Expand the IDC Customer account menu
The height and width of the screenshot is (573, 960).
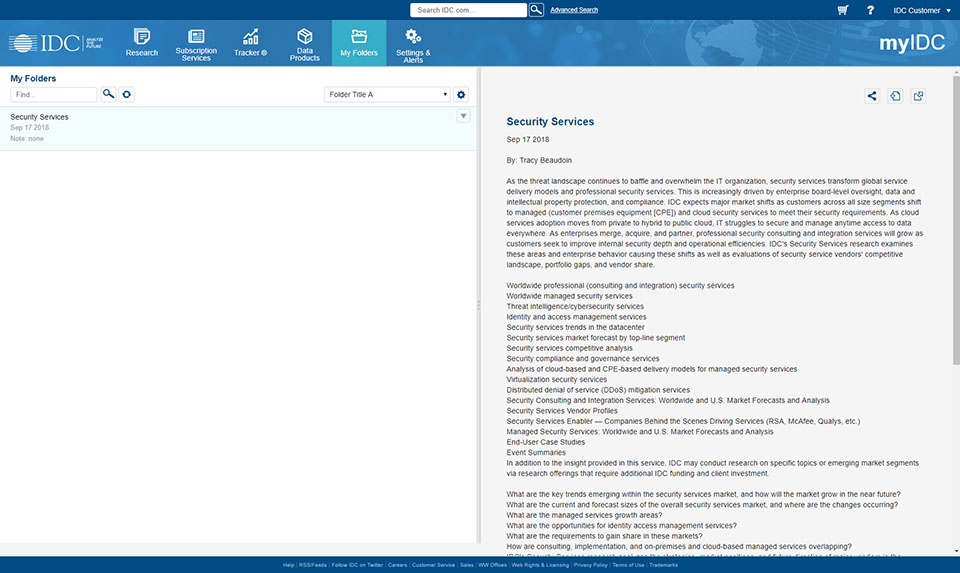pyautogui.click(x=921, y=10)
